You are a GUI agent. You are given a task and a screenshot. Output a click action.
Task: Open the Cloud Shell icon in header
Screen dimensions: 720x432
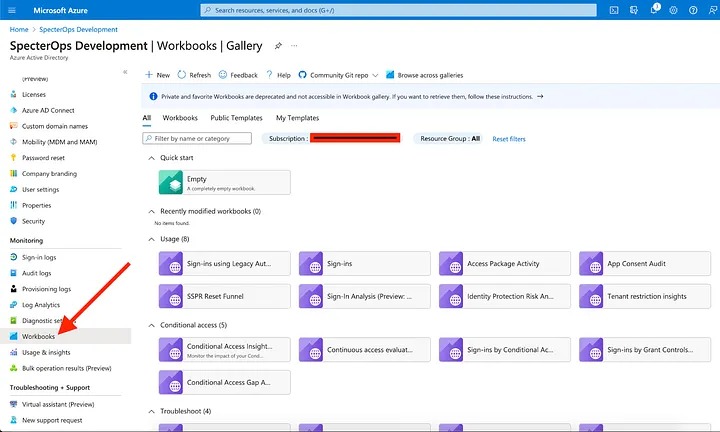[613, 10]
